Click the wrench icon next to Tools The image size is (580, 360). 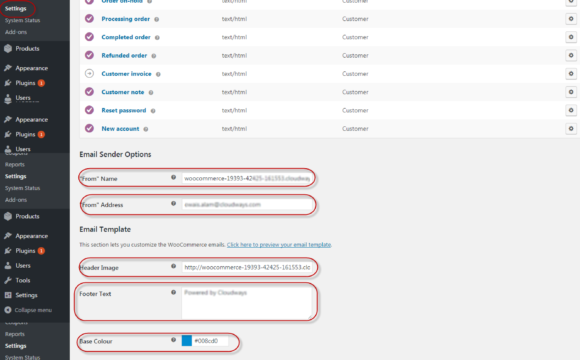[x=8, y=280]
